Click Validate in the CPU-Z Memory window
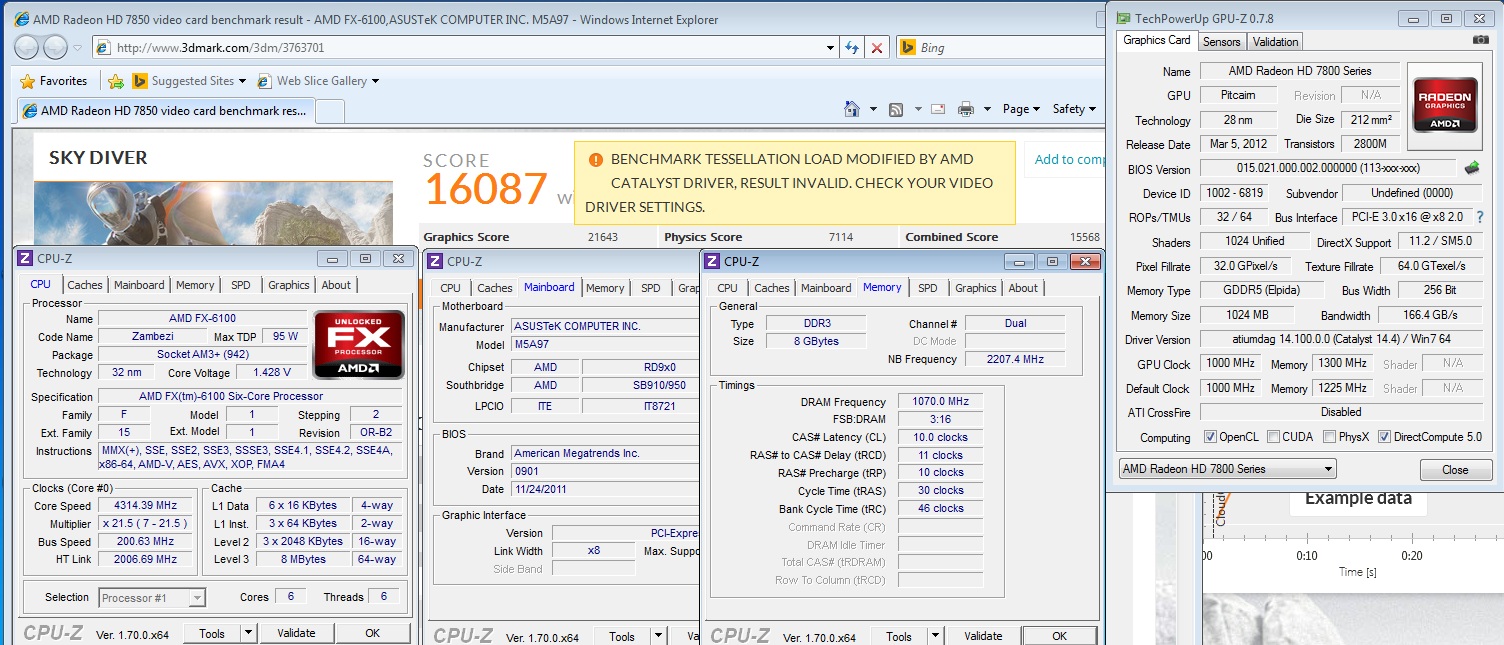The width and height of the screenshot is (1504, 645). (x=983, y=636)
